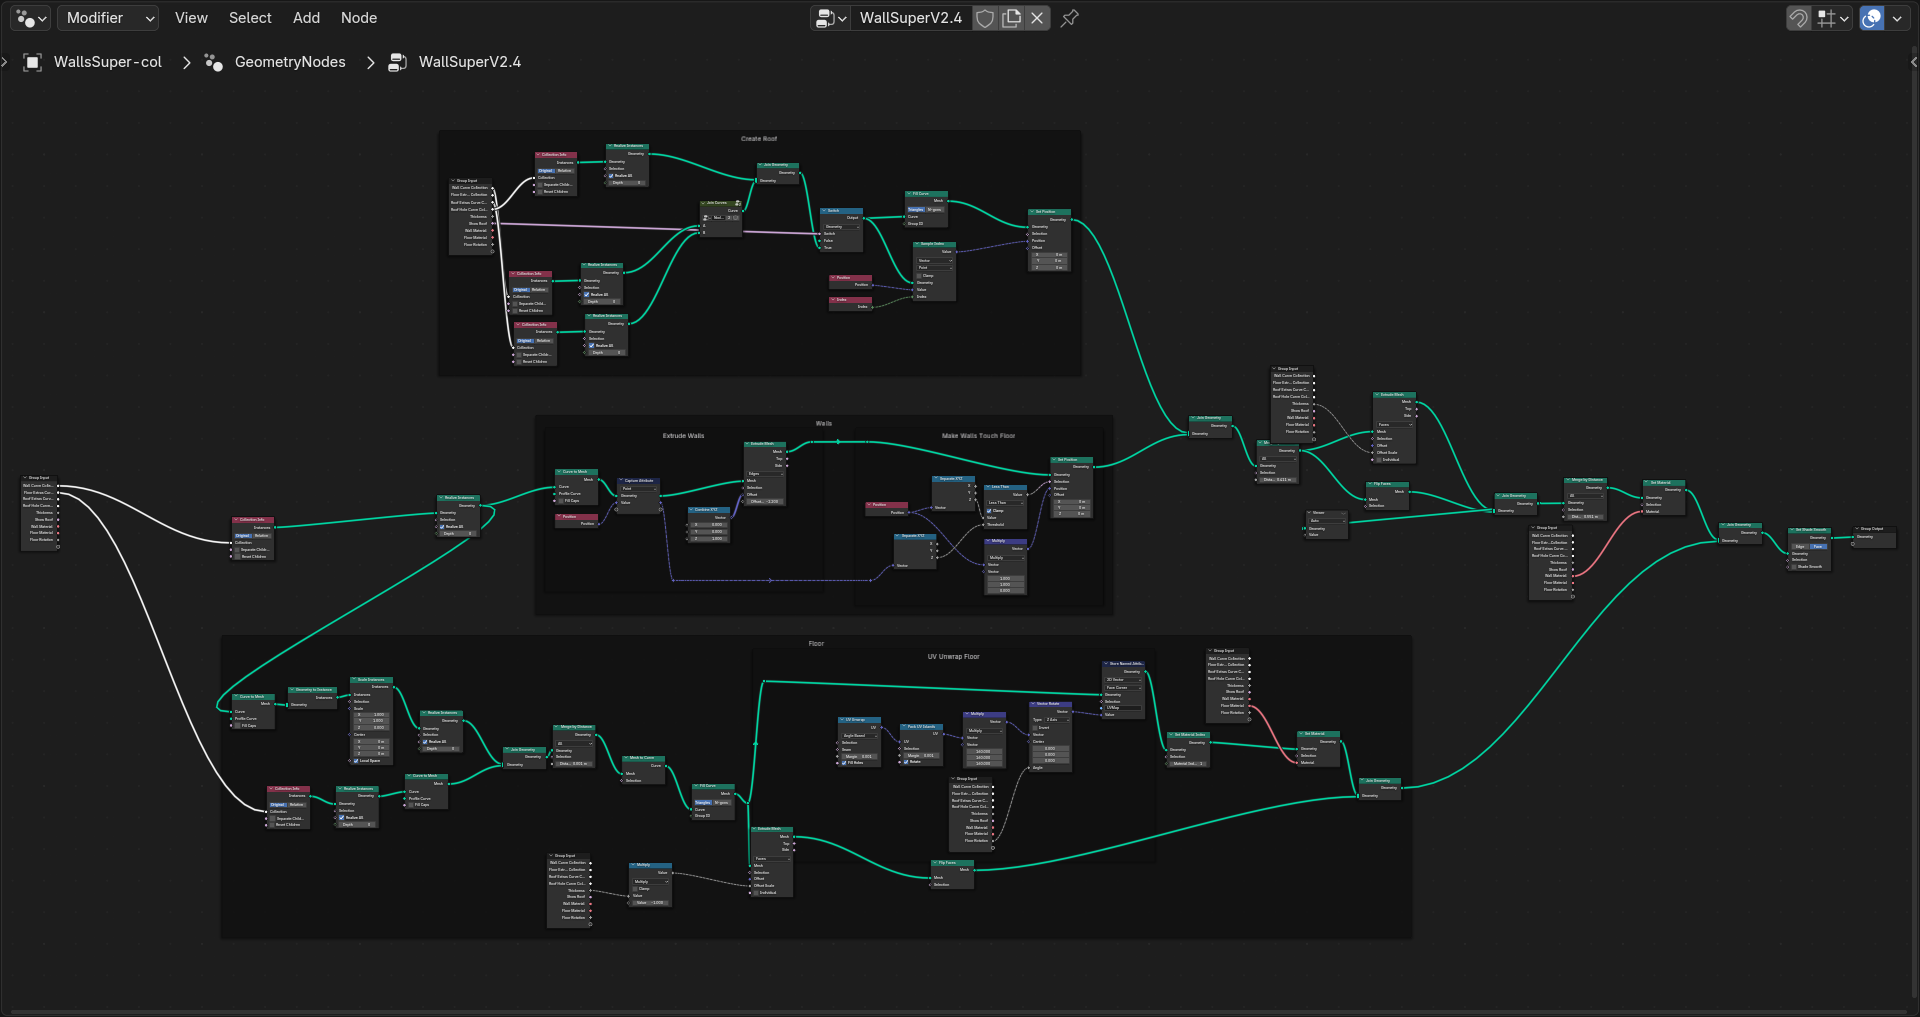The image size is (1920, 1017).
Task: Toggle node editor overlays
Action: (x=1872, y=18)
